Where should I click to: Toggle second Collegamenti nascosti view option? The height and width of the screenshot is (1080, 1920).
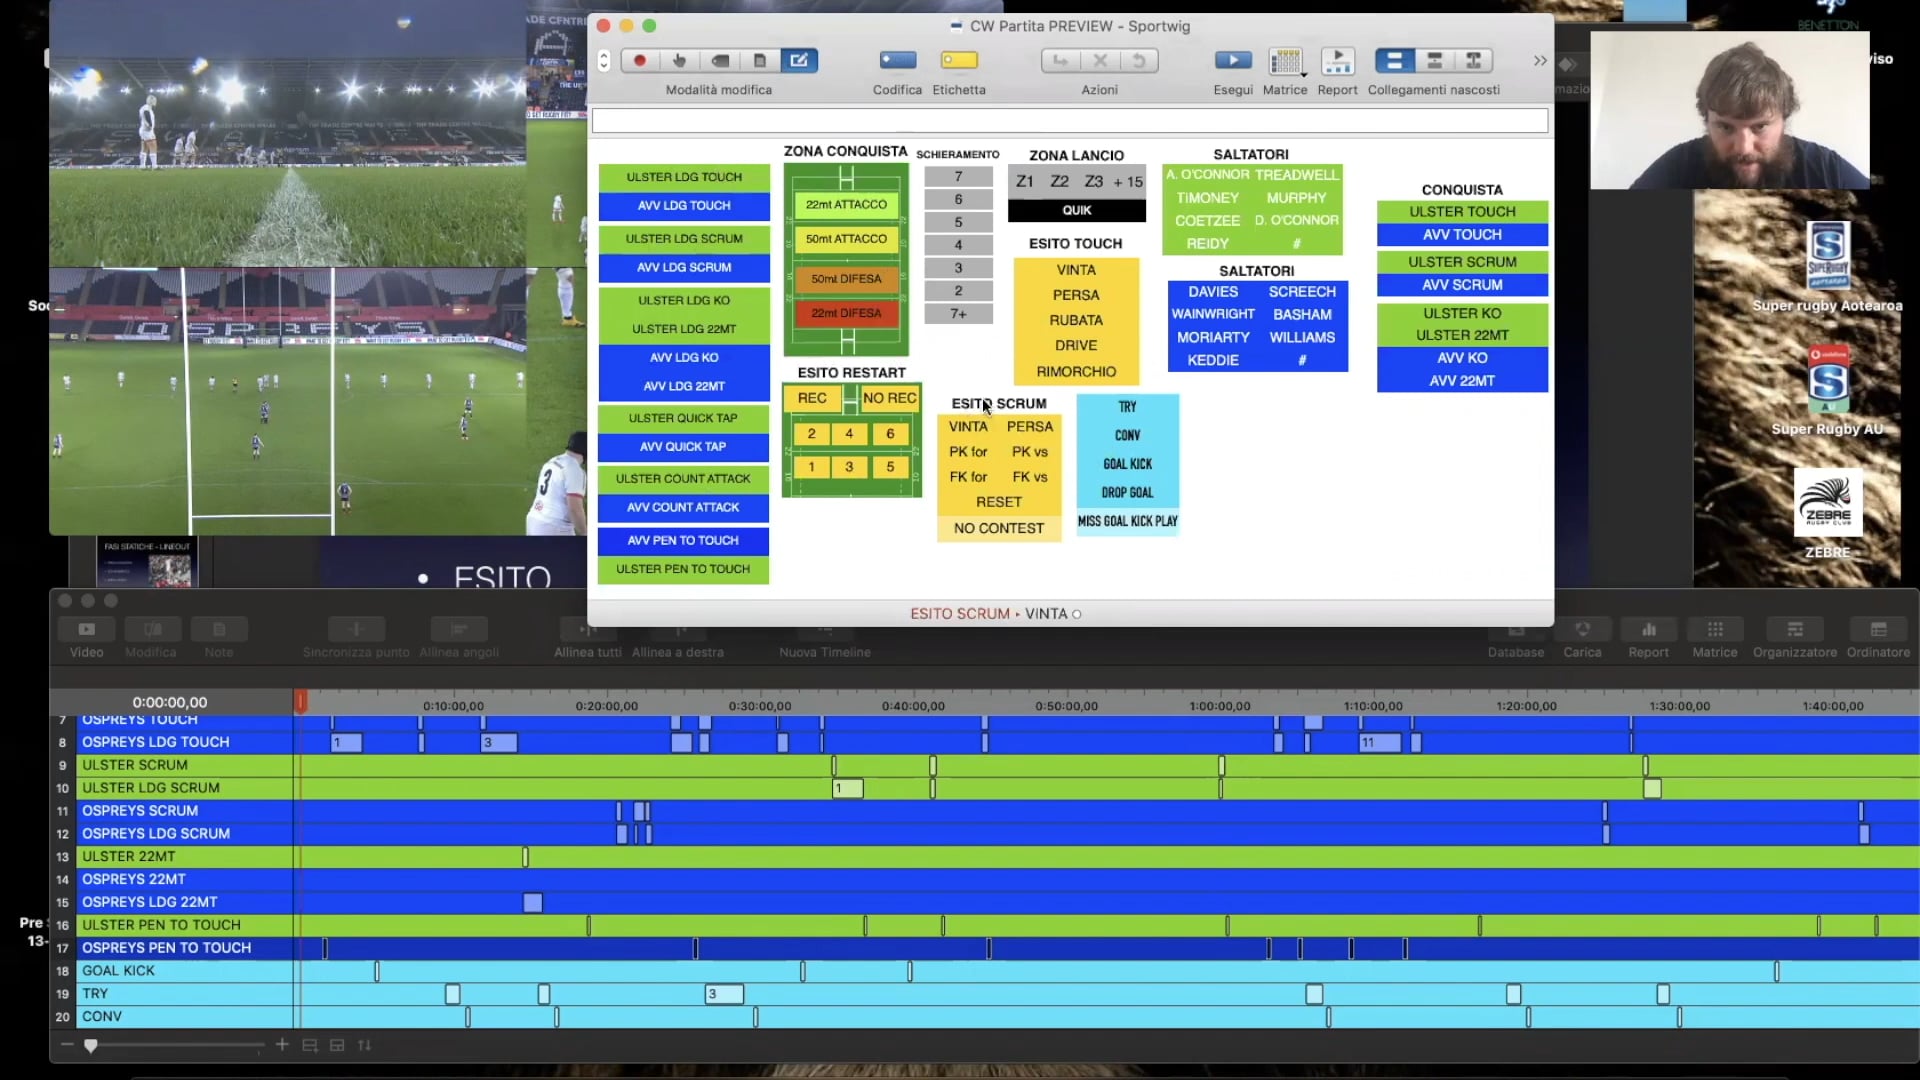(1434, 61)
